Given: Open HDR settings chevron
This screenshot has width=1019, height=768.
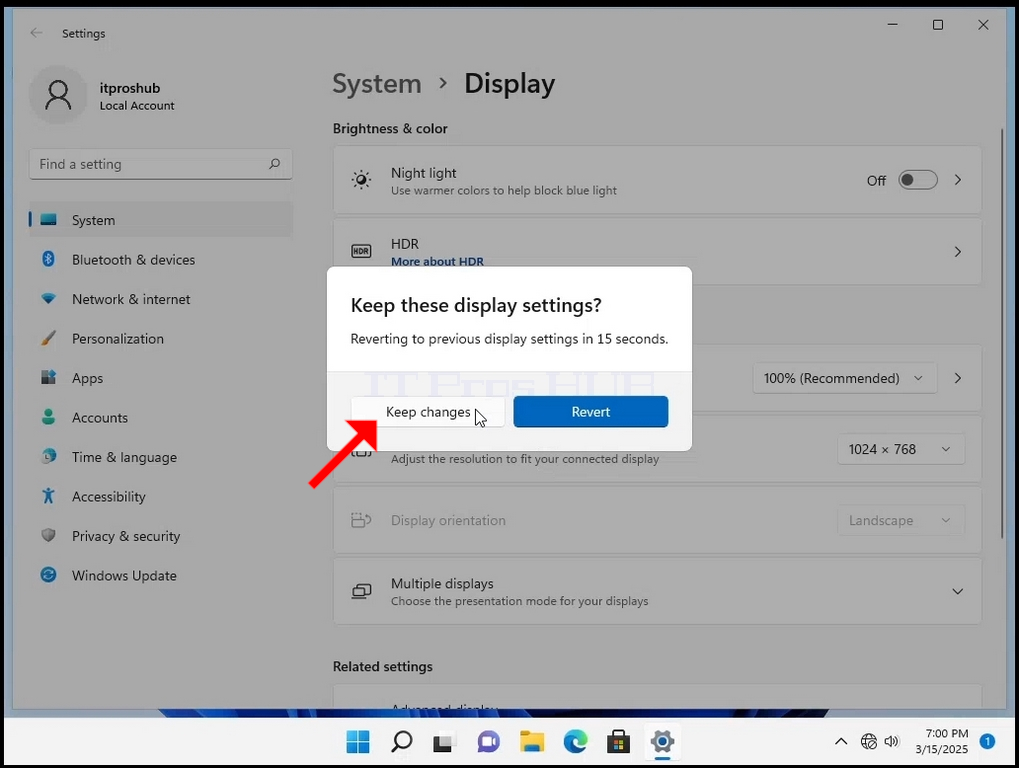Looking at the screenshot, I should tap(958, 251).
